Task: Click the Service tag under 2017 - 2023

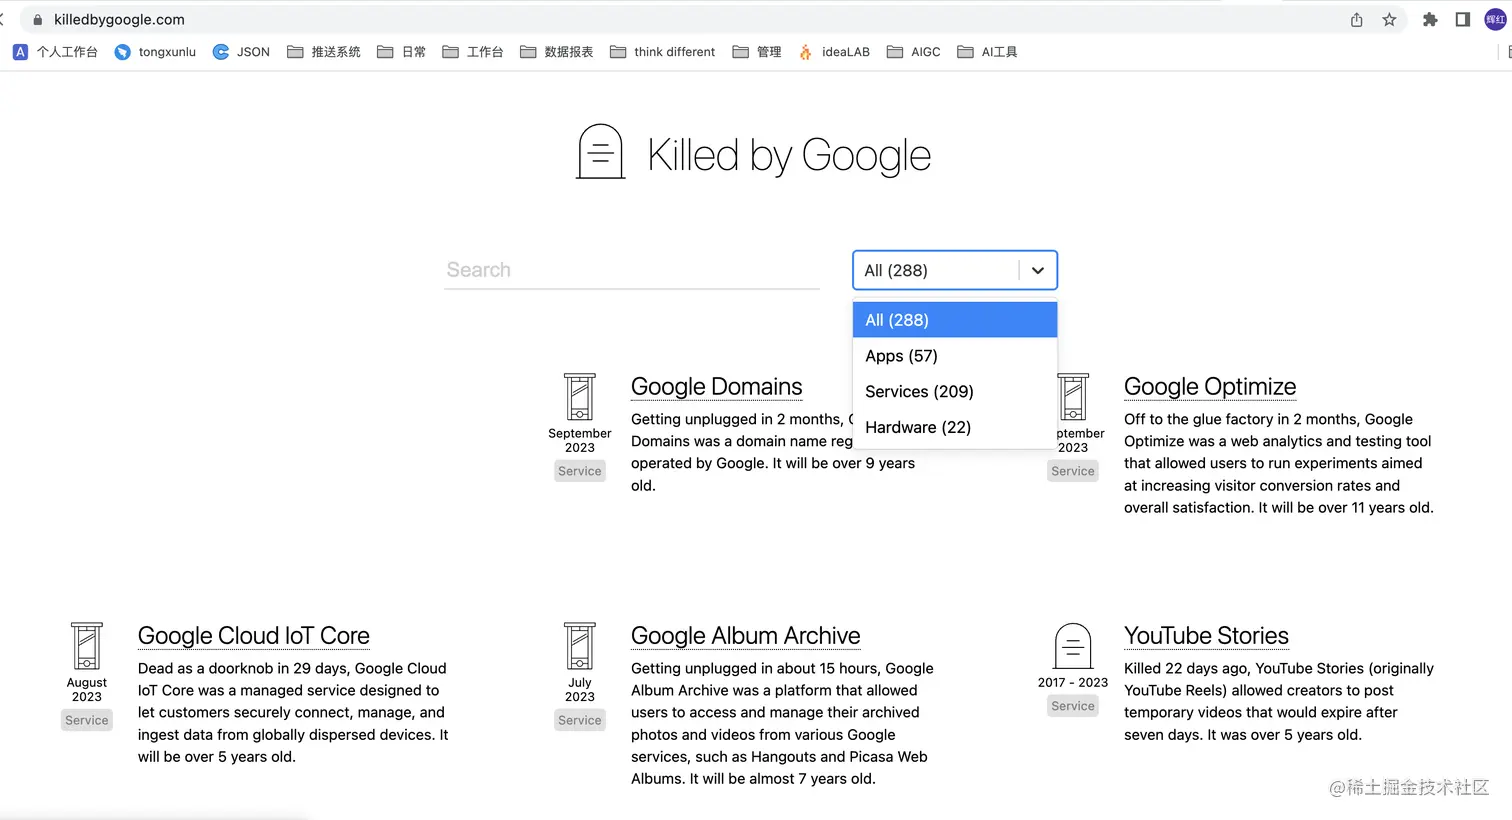Action: [1073, 706]
